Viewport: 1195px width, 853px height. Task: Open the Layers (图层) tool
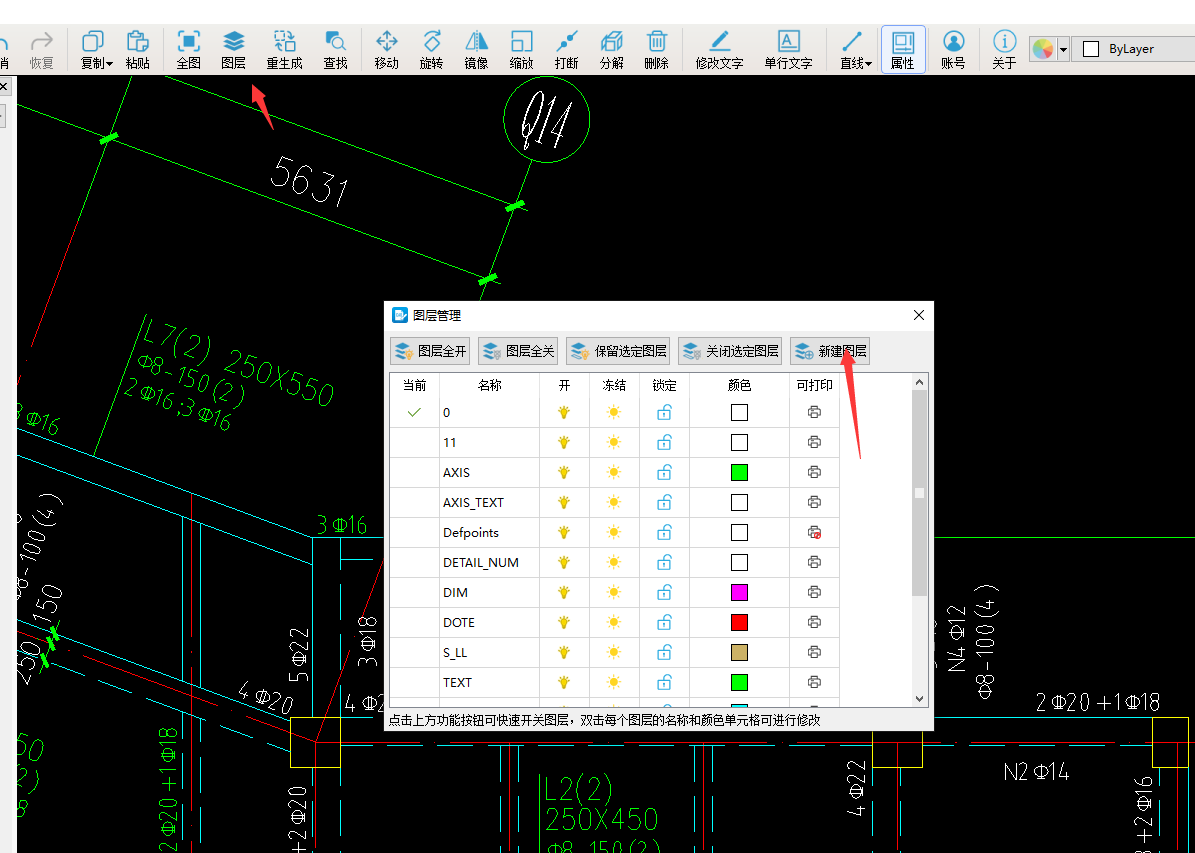[x=233, y=50]
